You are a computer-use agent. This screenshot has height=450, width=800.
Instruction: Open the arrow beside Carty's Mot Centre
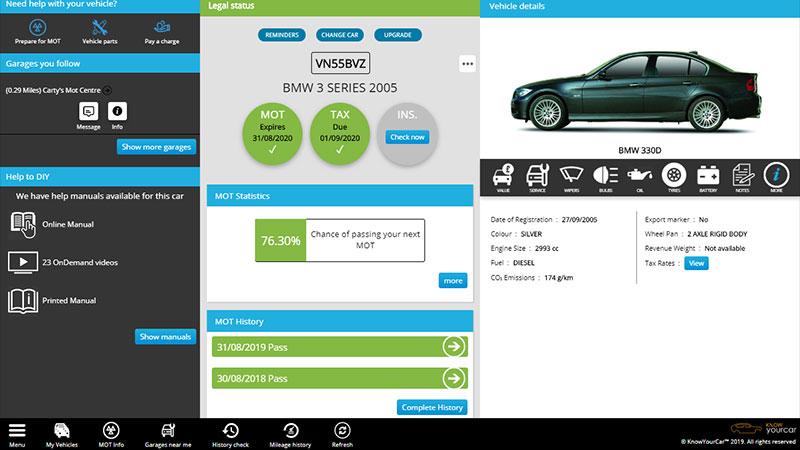(x=107, y=90)
